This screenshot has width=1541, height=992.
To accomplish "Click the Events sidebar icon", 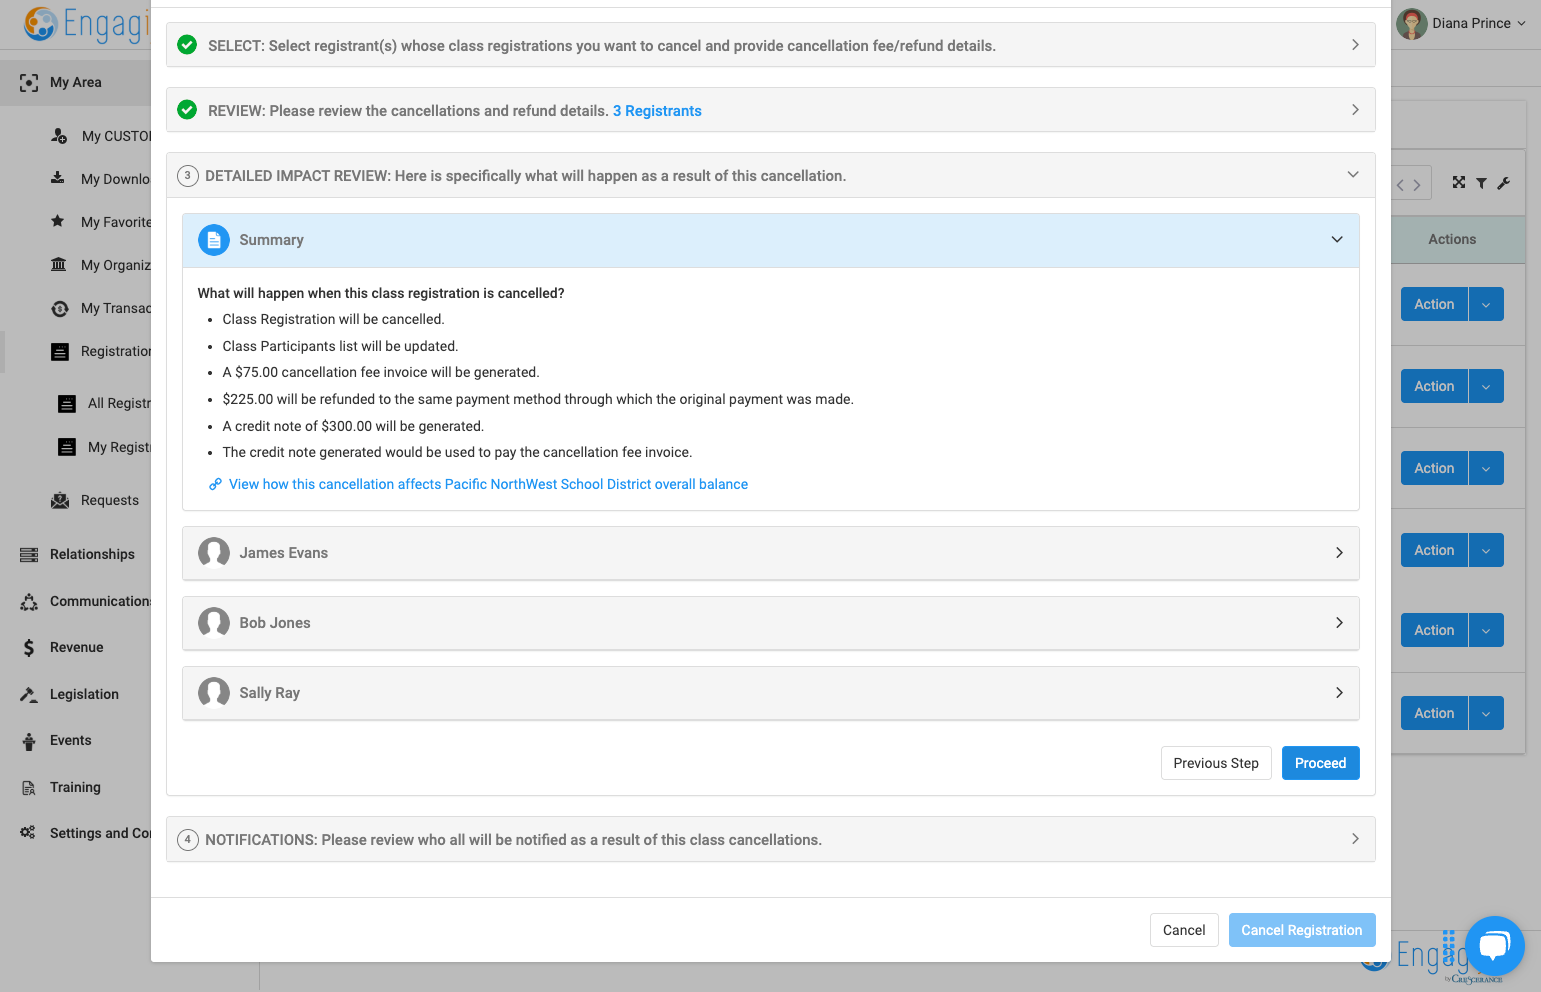I will click(29, 741).
